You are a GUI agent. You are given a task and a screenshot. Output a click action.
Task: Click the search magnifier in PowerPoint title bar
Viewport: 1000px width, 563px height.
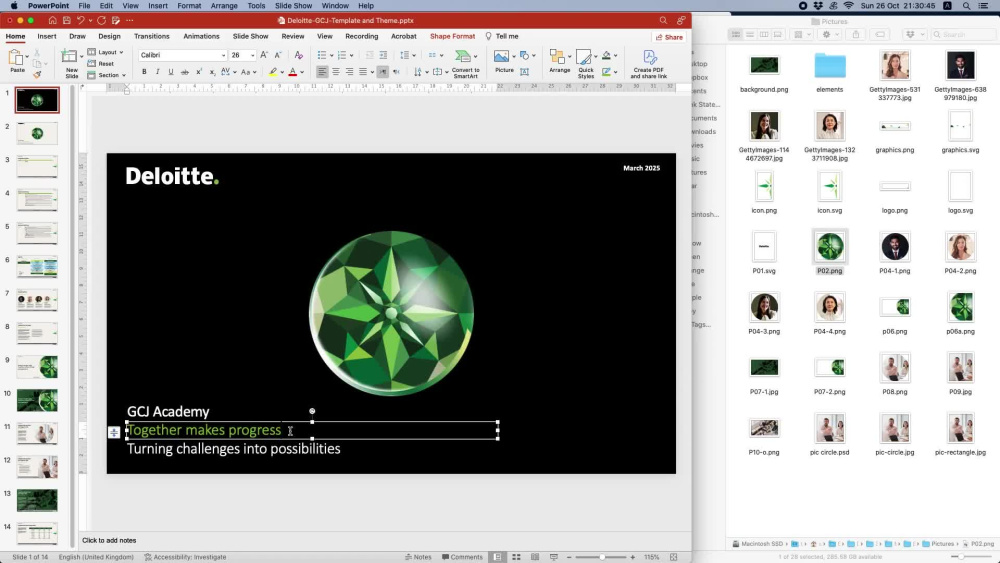[663, 20]
